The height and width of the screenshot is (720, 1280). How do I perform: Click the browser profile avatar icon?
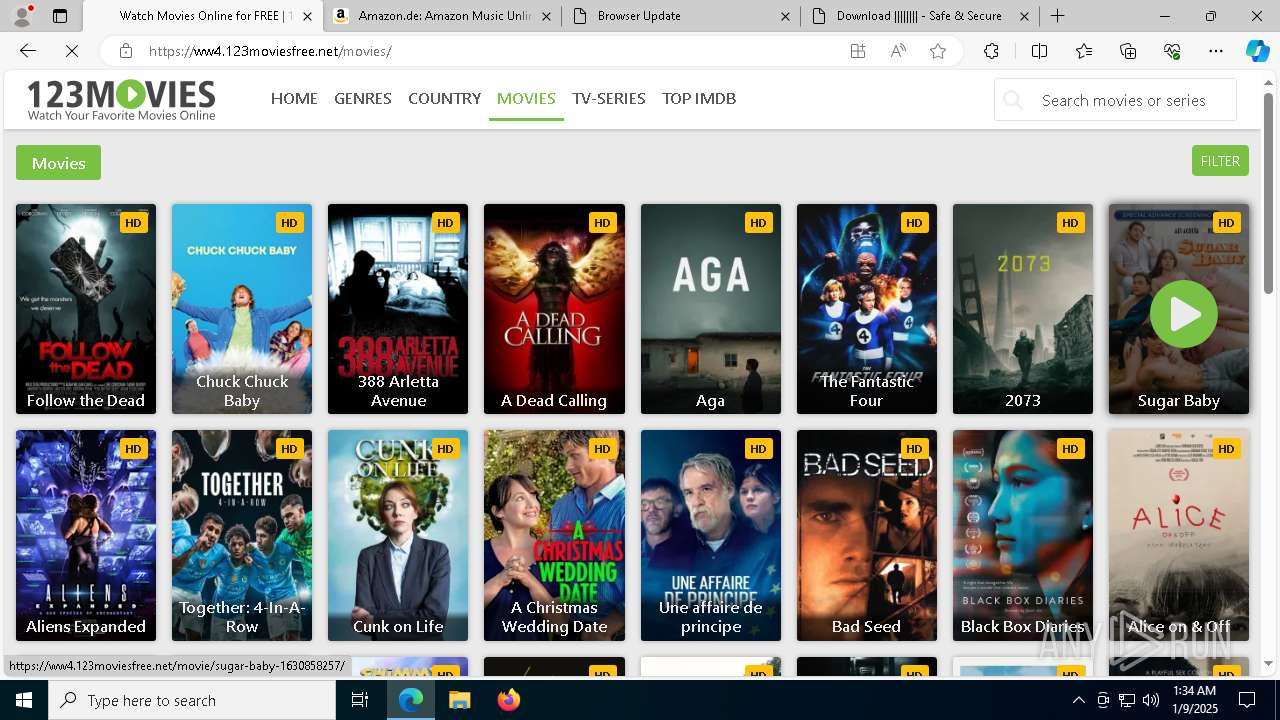coord(21,16)
